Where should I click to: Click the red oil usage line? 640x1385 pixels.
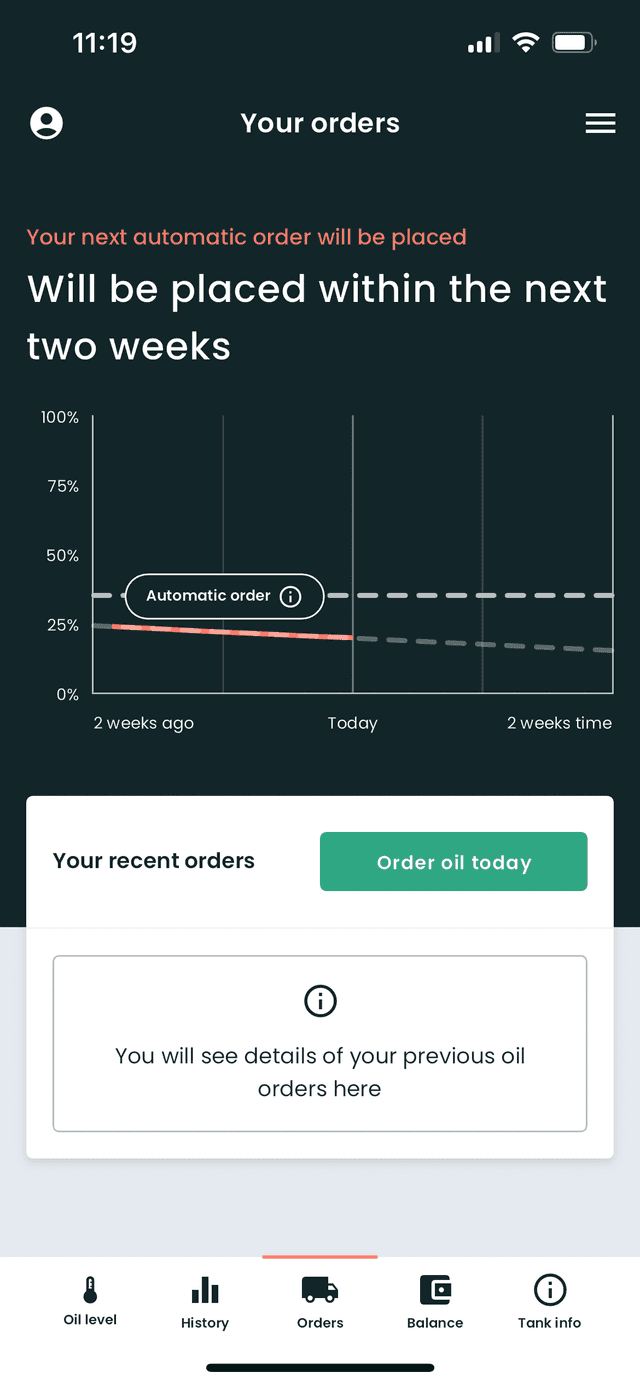[x=232, y=632]
